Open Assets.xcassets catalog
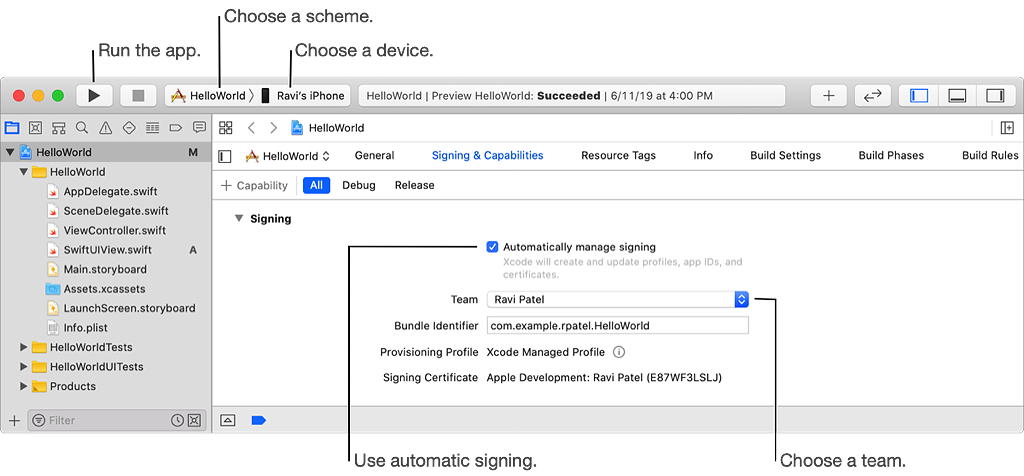The height and width of the screenshot is (476, 1024). pyautogui.click(x=96, y=289)
